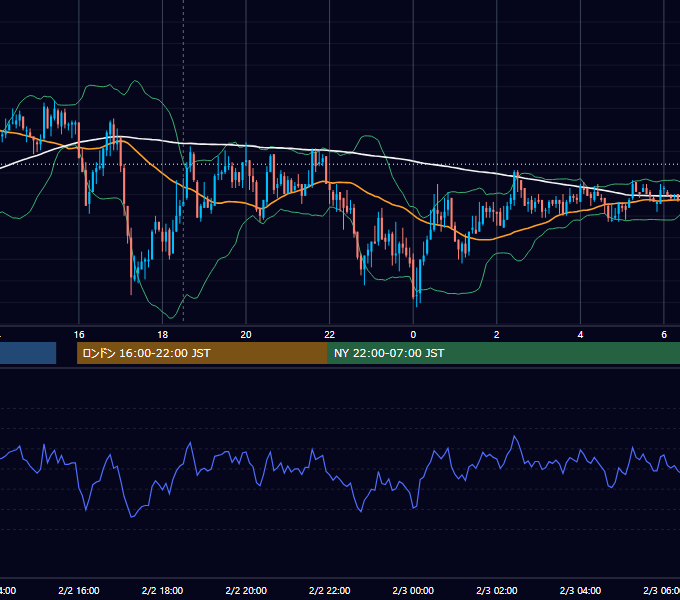The height and width of the screenshot is (600, 680).
Task: Select the ロンドン 16:00-22:00 JST session bar
Action: click(202, 353)
